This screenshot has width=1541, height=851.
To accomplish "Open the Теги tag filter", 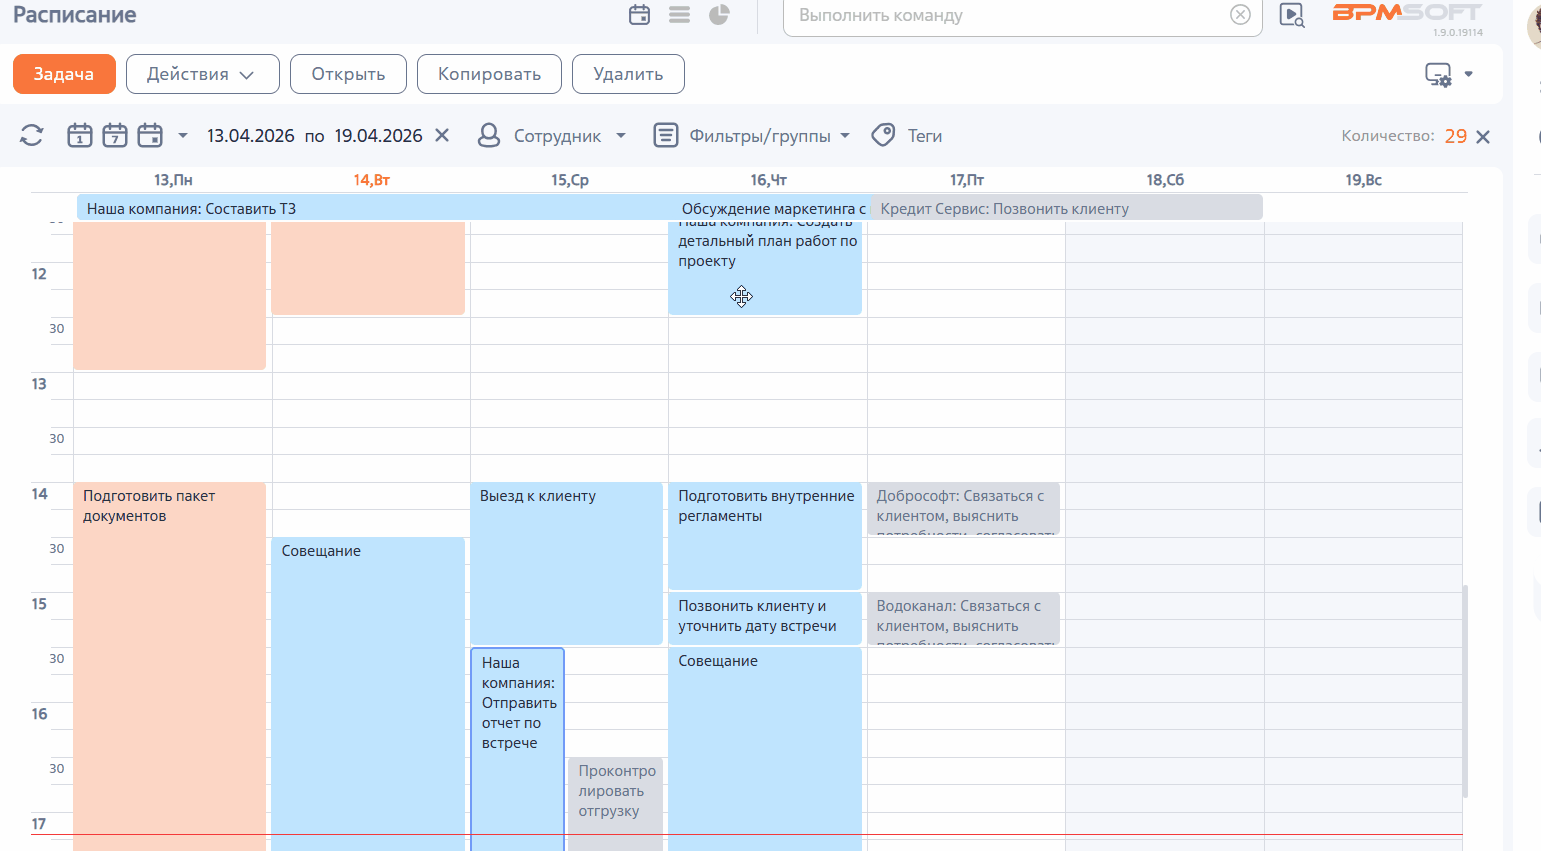I will (907, 136).
